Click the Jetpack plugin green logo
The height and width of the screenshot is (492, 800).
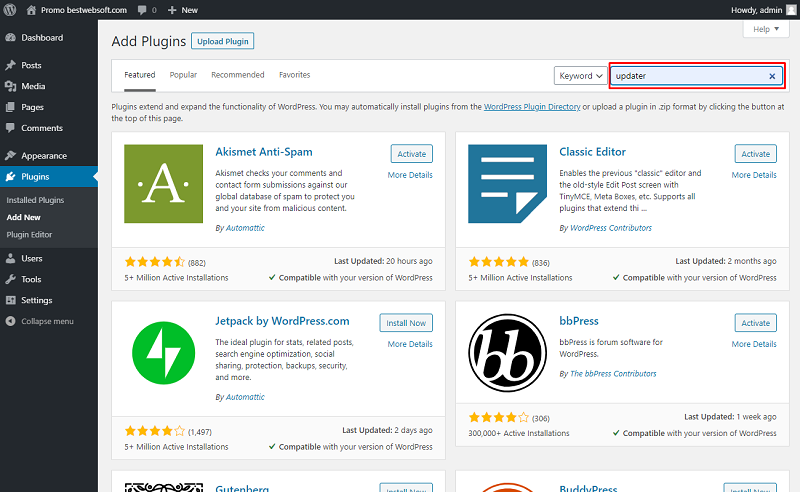click(x=163, y=353)
